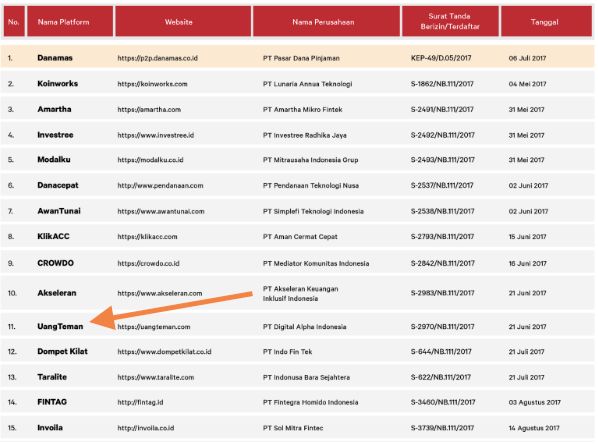Click license number KEP-49/D.05/2017
The image size is (598, 444).
[x=441, y=58]
